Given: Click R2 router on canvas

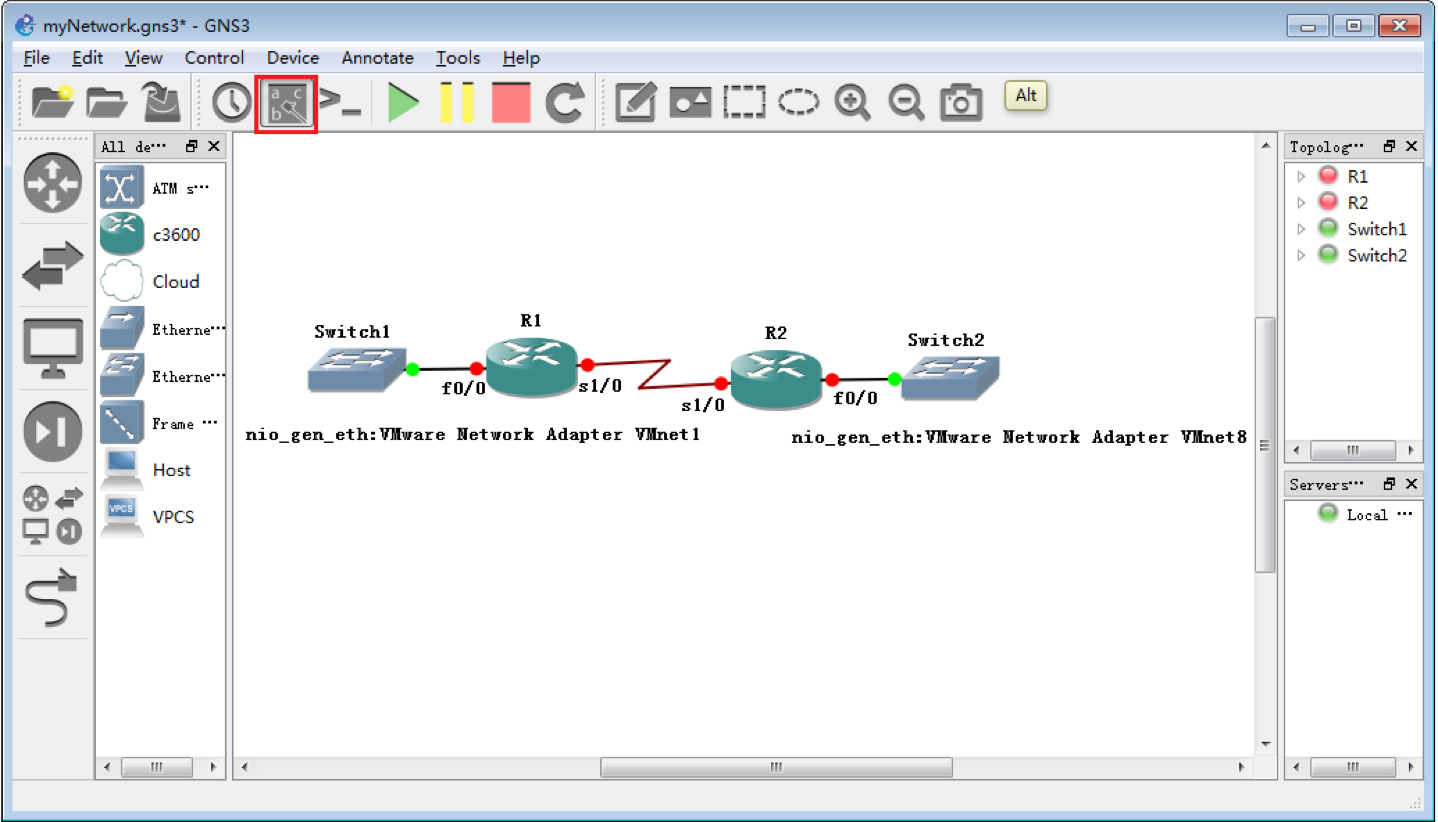Looking at the screenshot, I should (777, 379).
